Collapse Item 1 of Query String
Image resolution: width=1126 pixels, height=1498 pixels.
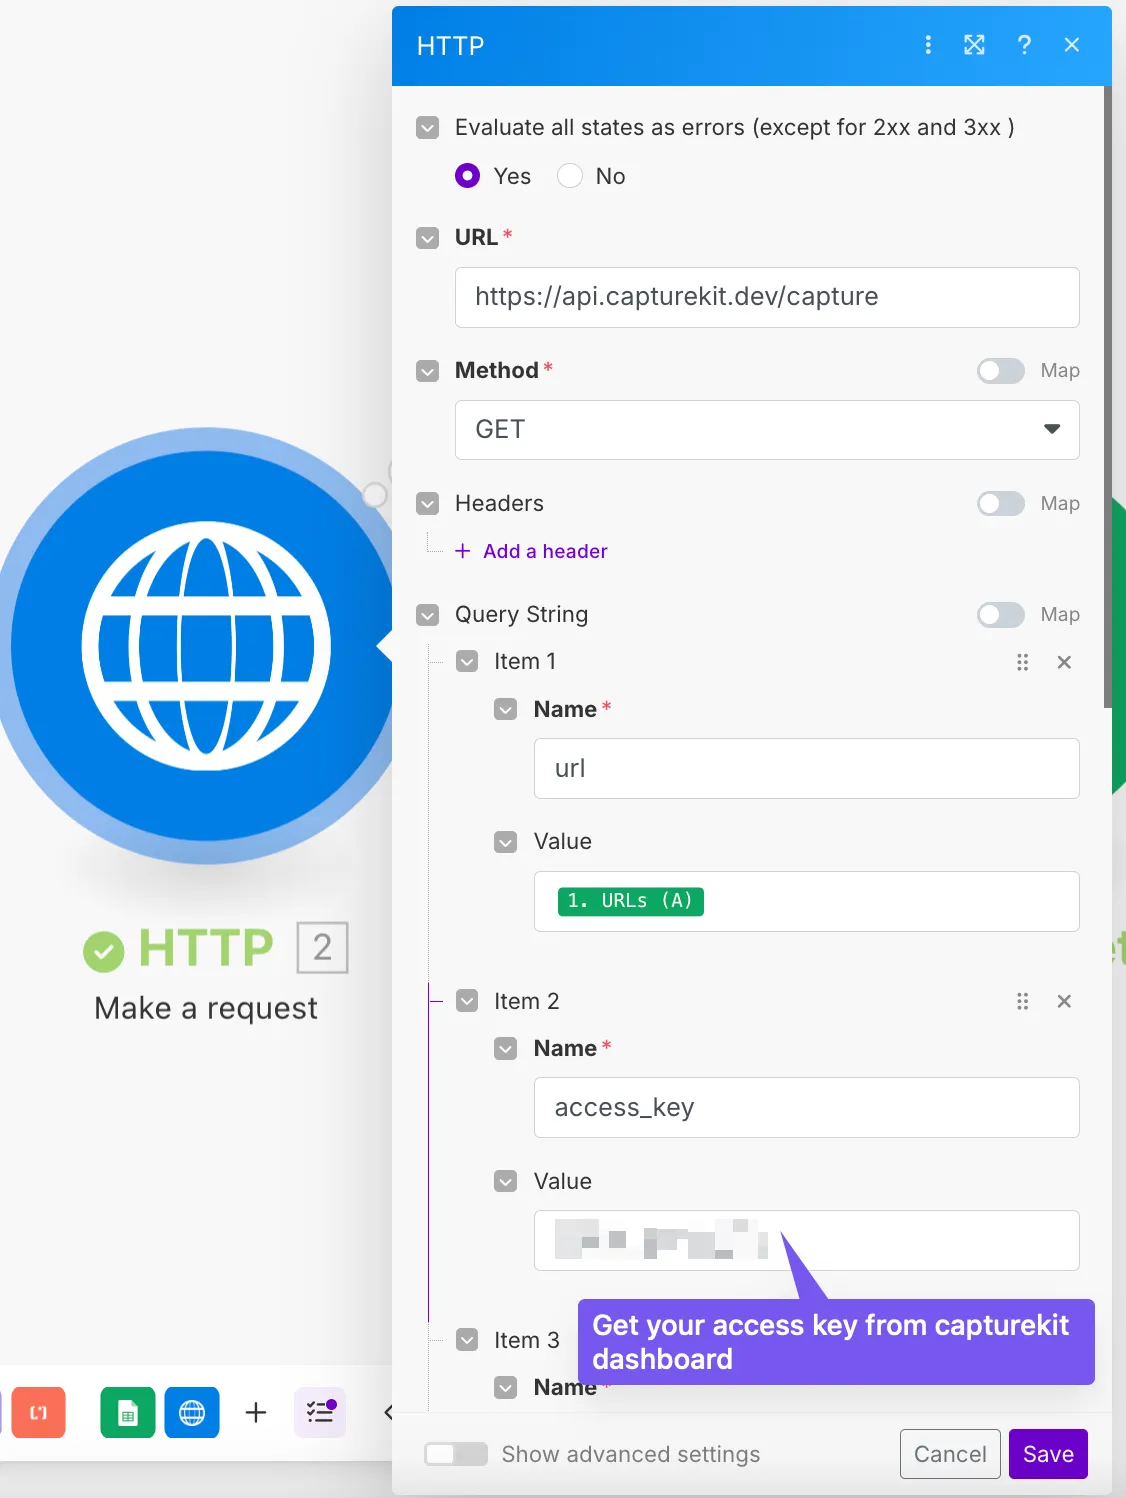coord(467,662)
